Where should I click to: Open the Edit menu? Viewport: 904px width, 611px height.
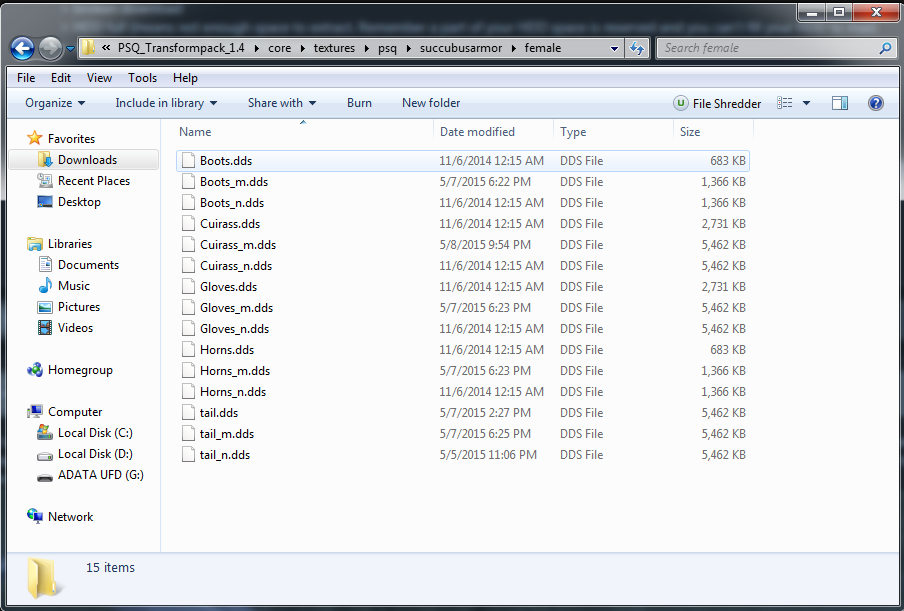click(x=61, y=78)
